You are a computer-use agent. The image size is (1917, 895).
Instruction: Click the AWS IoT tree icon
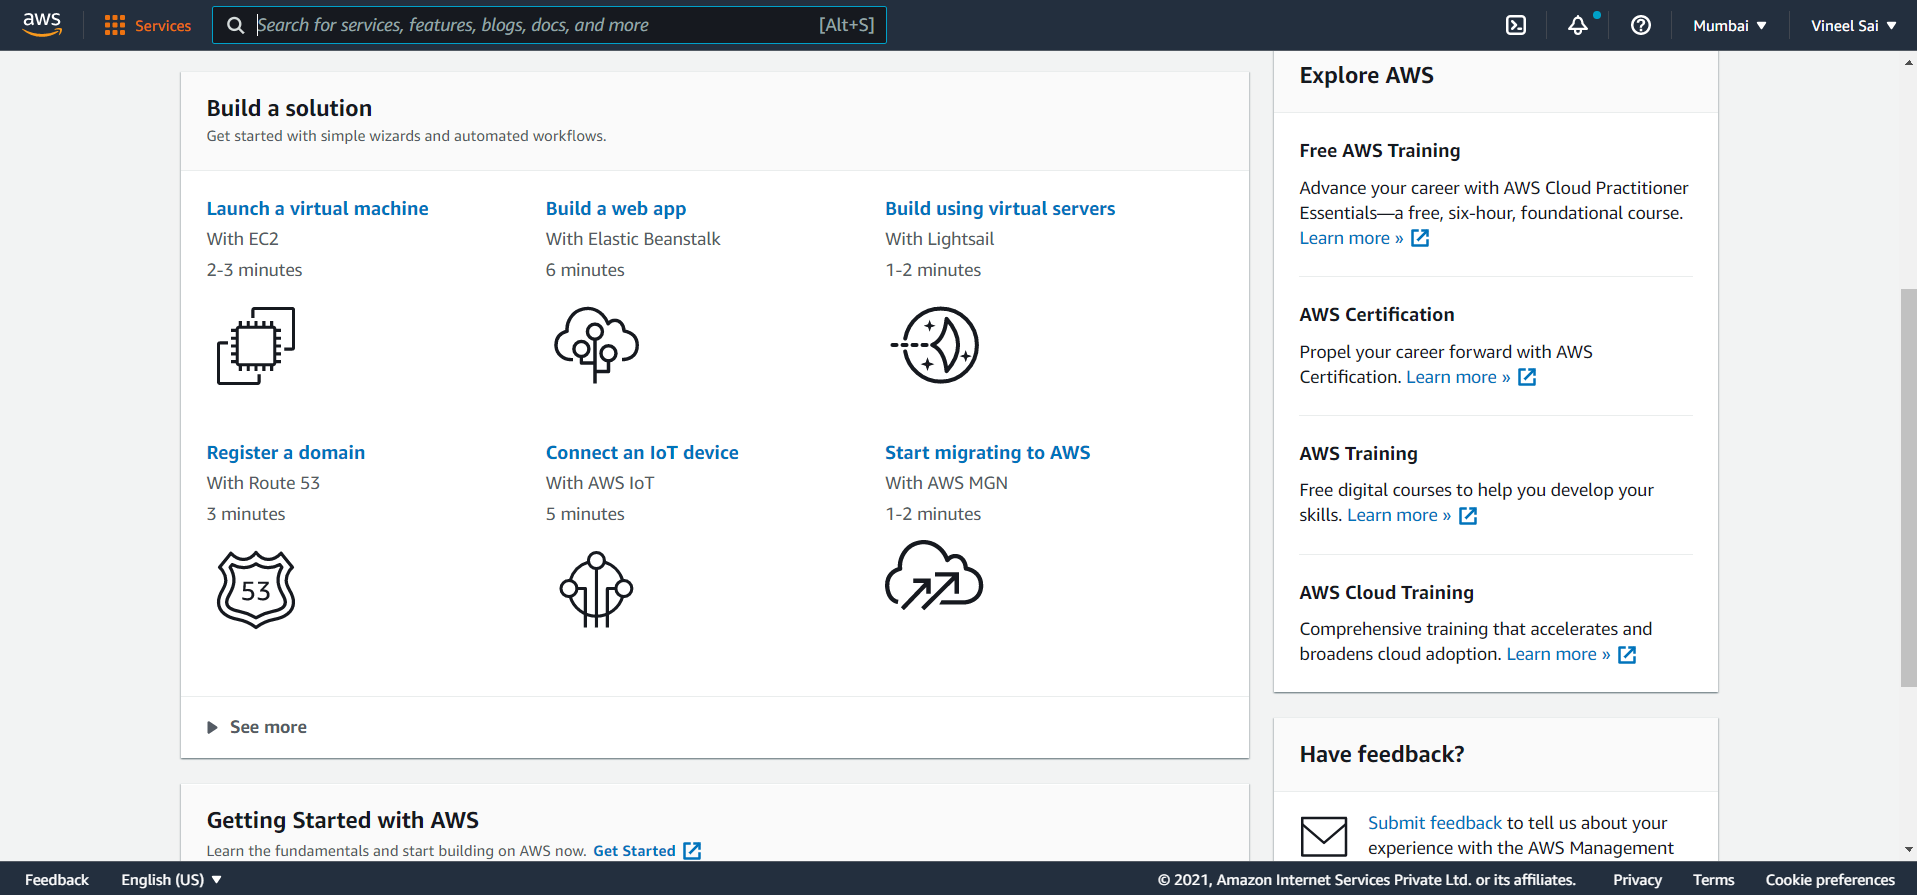596,589
